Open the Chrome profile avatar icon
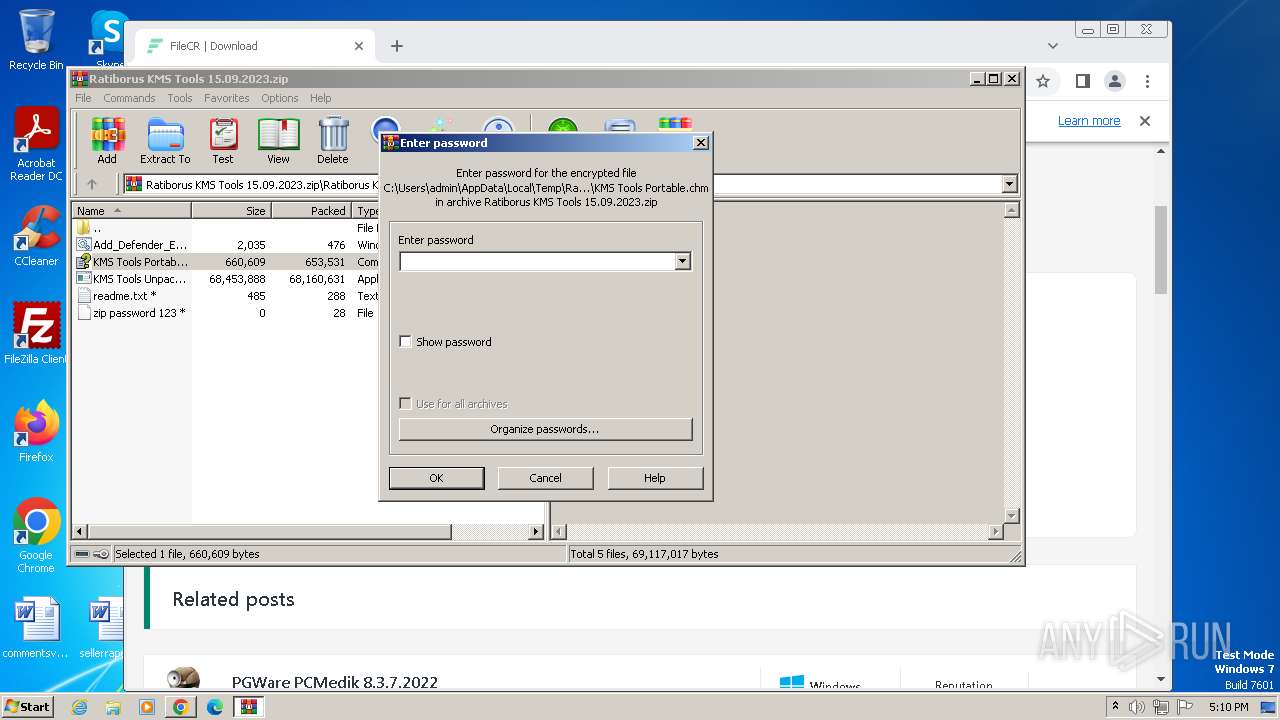The image size is (1280, 720). click(1115, 81)
